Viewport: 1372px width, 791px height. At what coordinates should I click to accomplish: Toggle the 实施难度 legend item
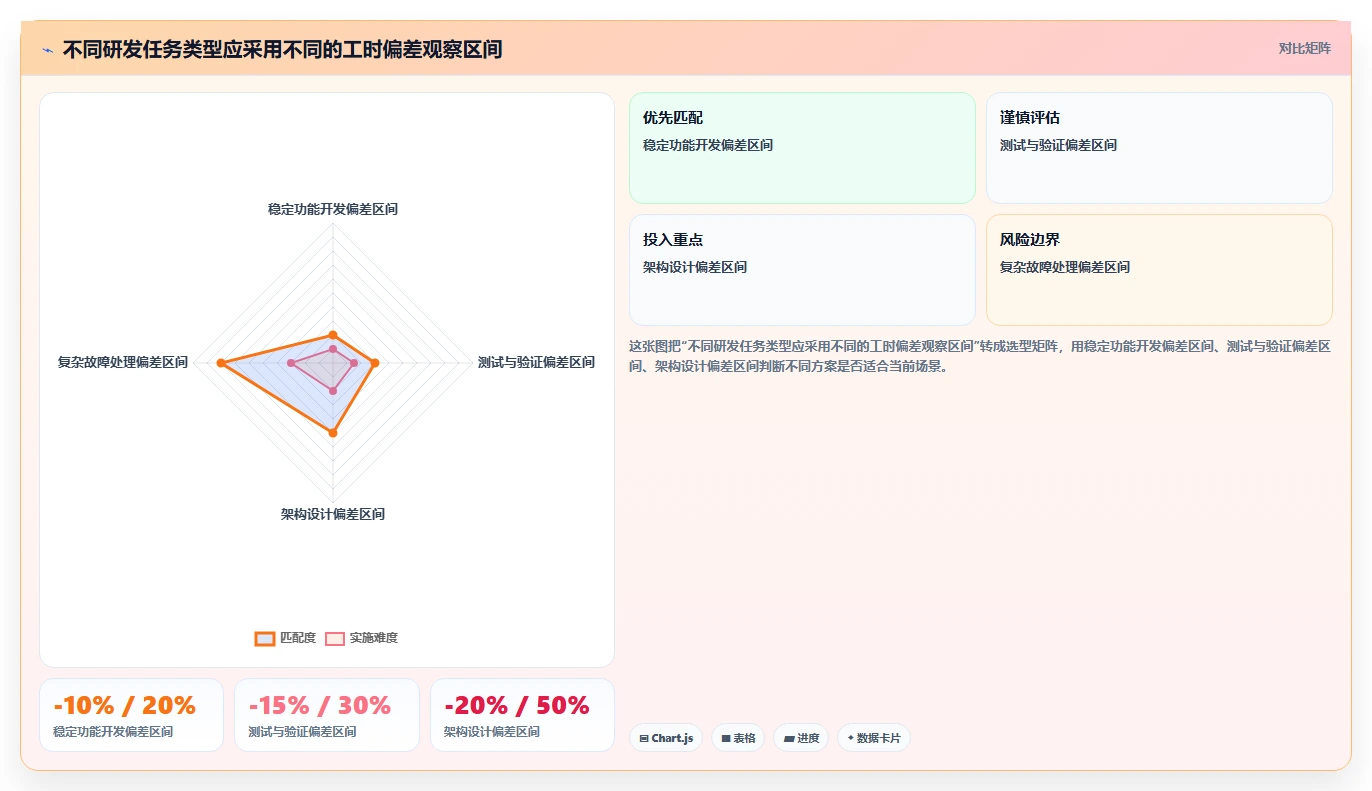click(361, 638)
